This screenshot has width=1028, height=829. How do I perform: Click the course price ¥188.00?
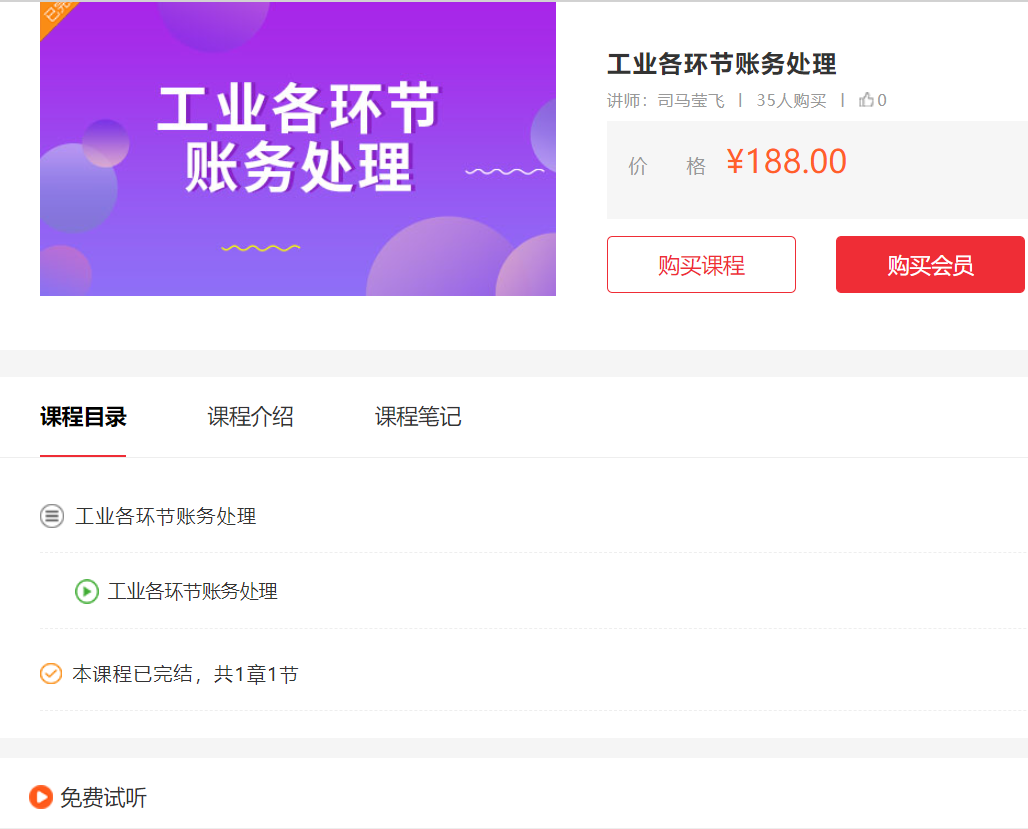point(787,160)
